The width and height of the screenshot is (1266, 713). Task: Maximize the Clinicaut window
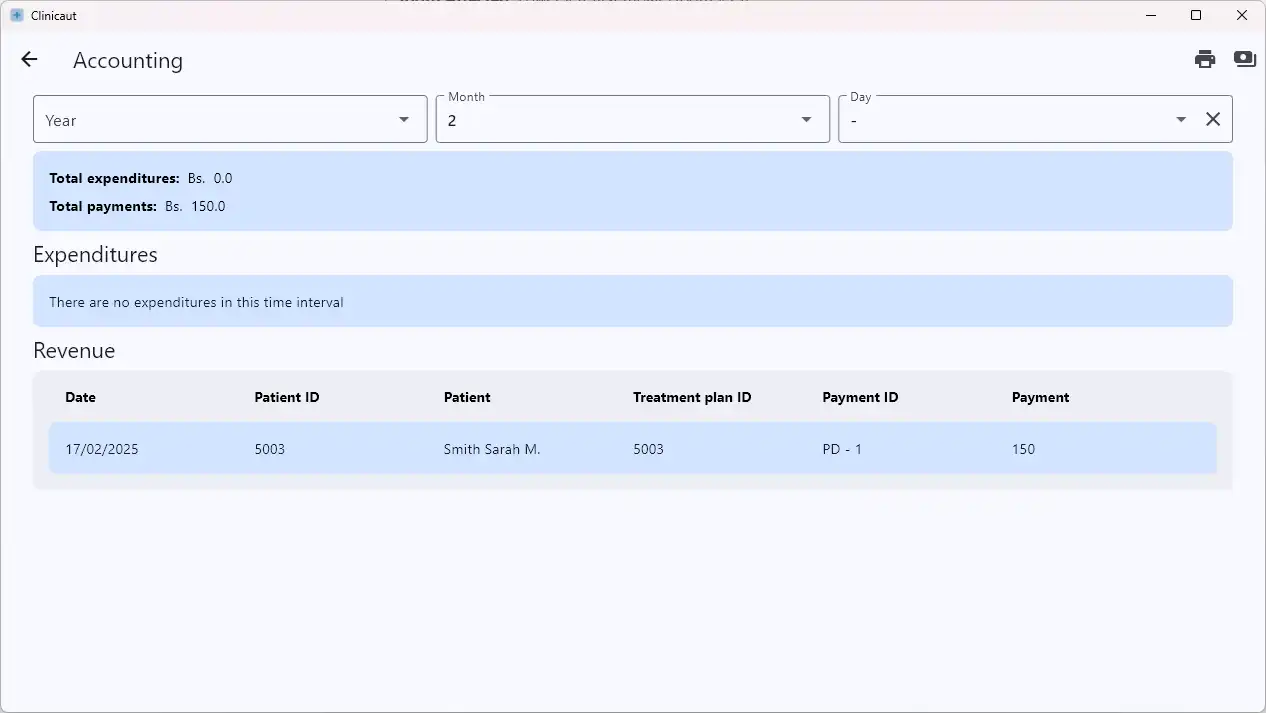coord(1195,16)
